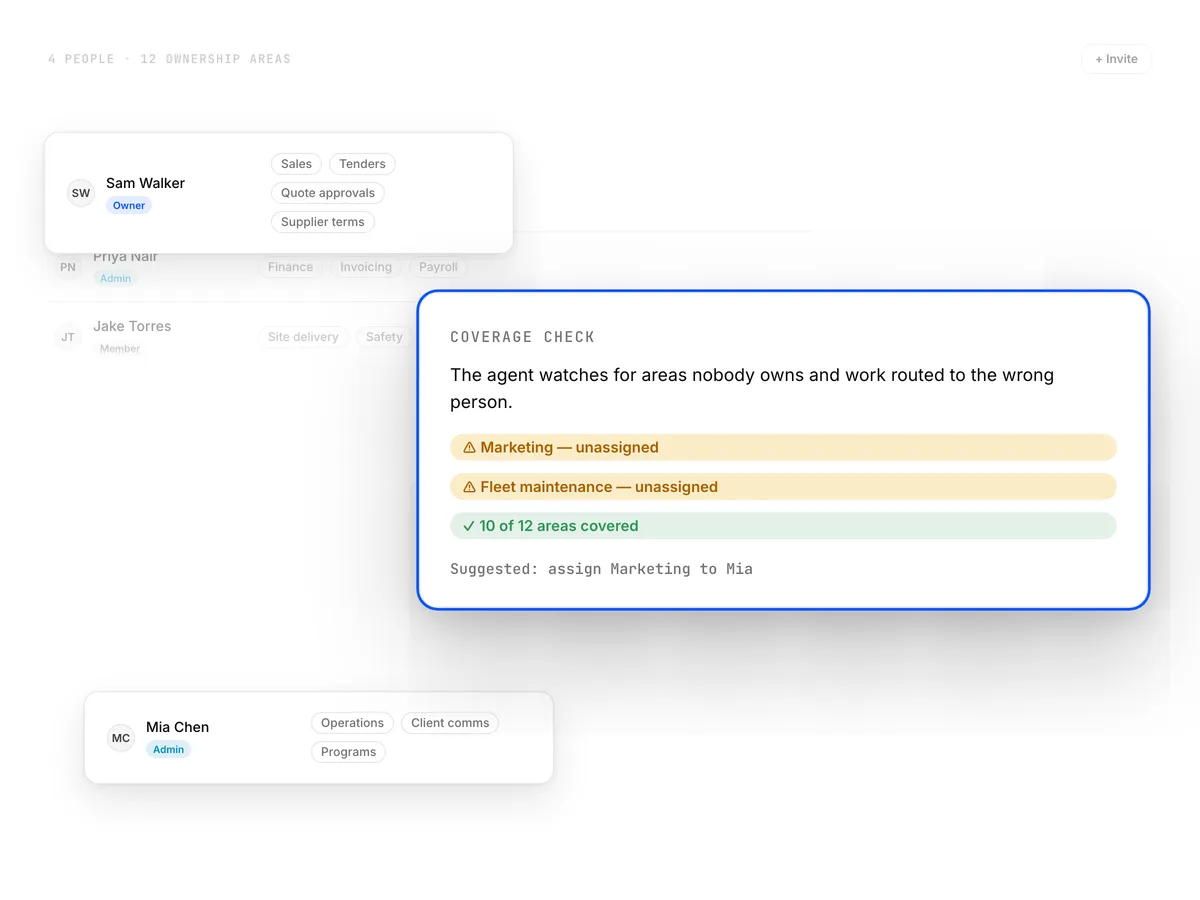Open Mia Chen's MC avatar
The image size is (1200, 900).
coord(121,738)
